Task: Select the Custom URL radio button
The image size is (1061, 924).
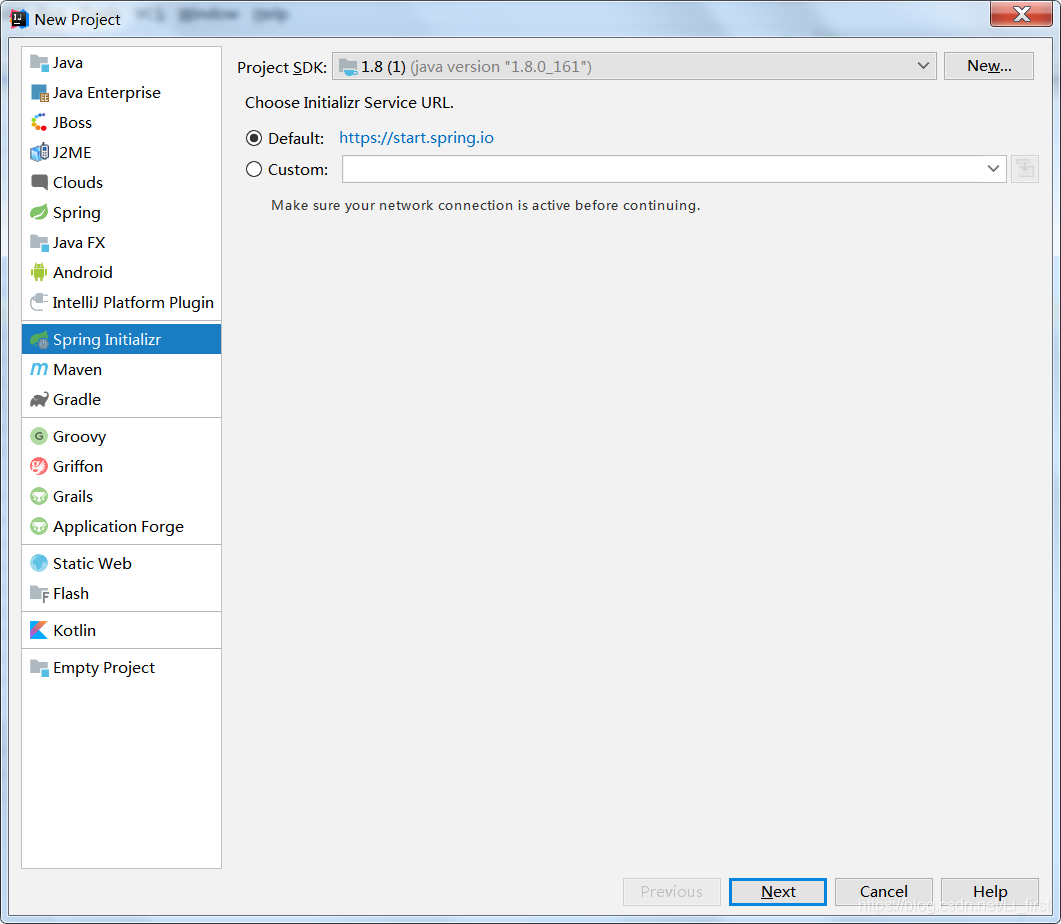Action: tap(254, 169)
